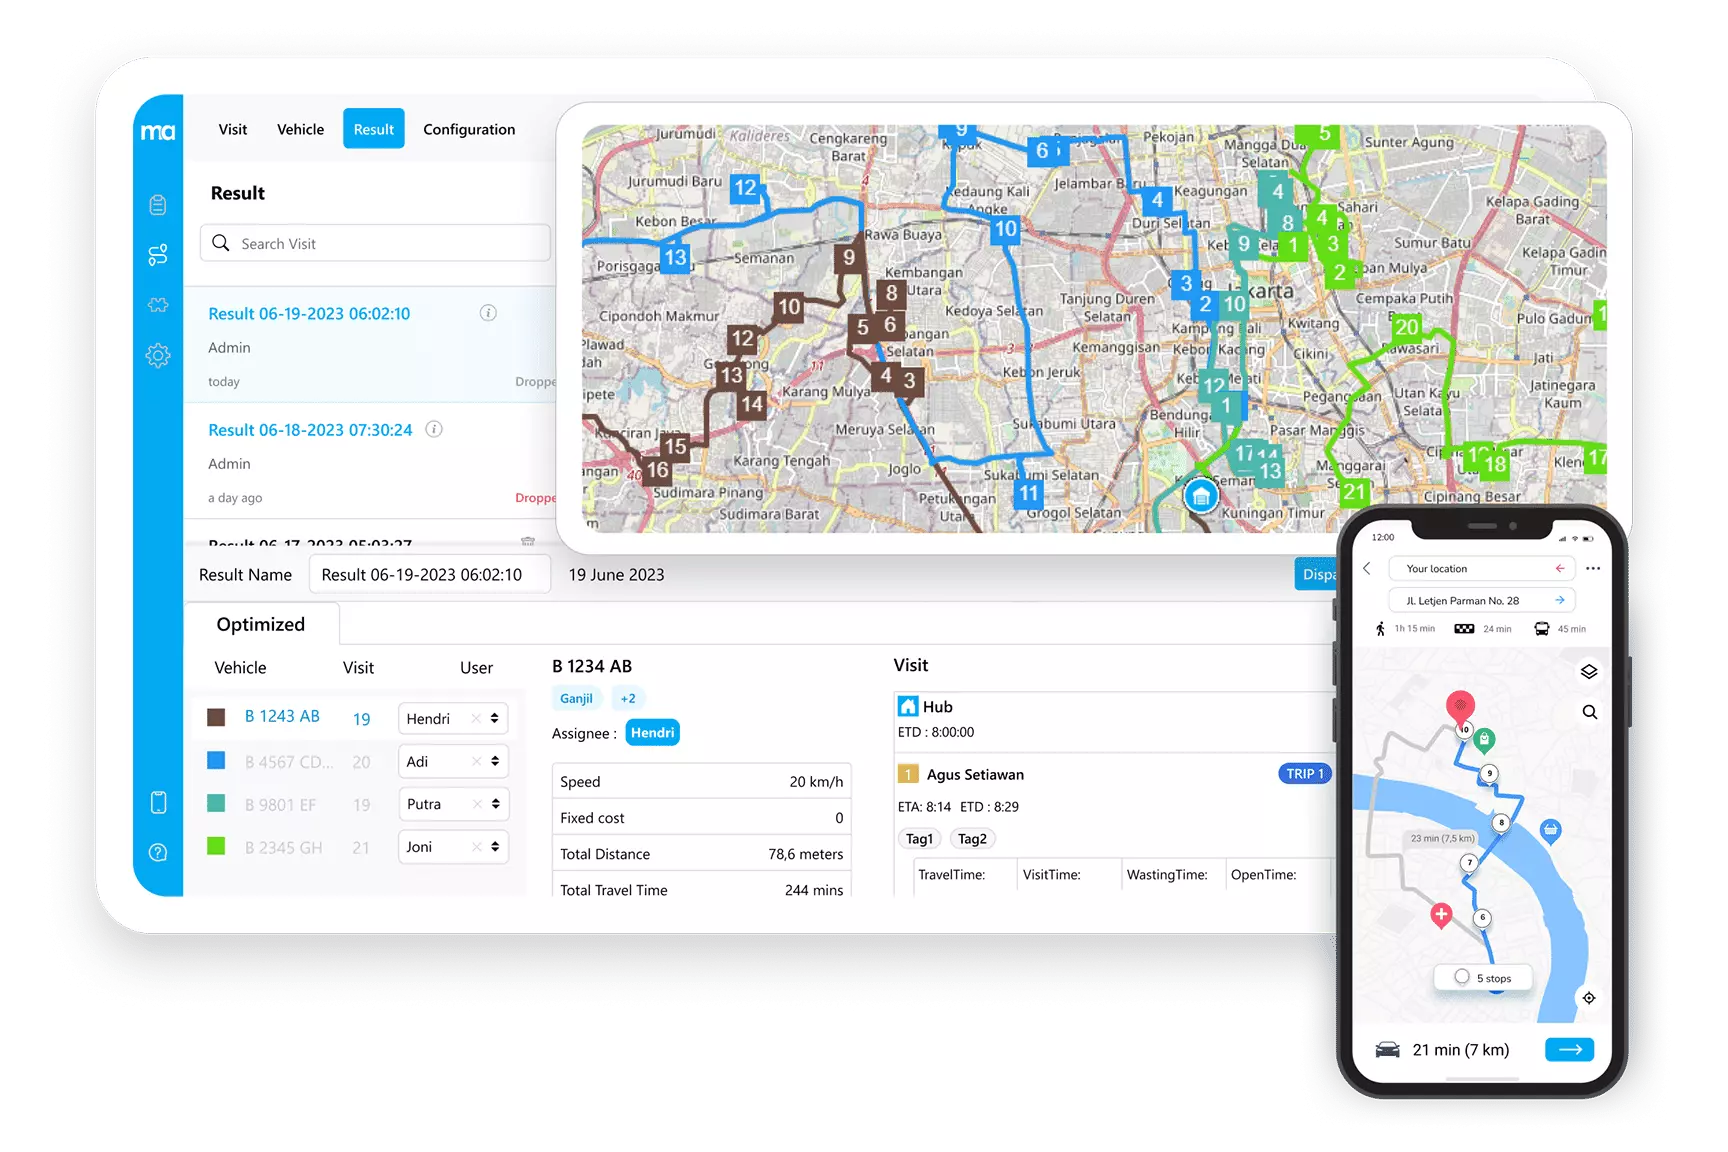Open the map layers button on phone
The image size is (1728, 1152).
pyautogui.click(x=1589, y=671)
